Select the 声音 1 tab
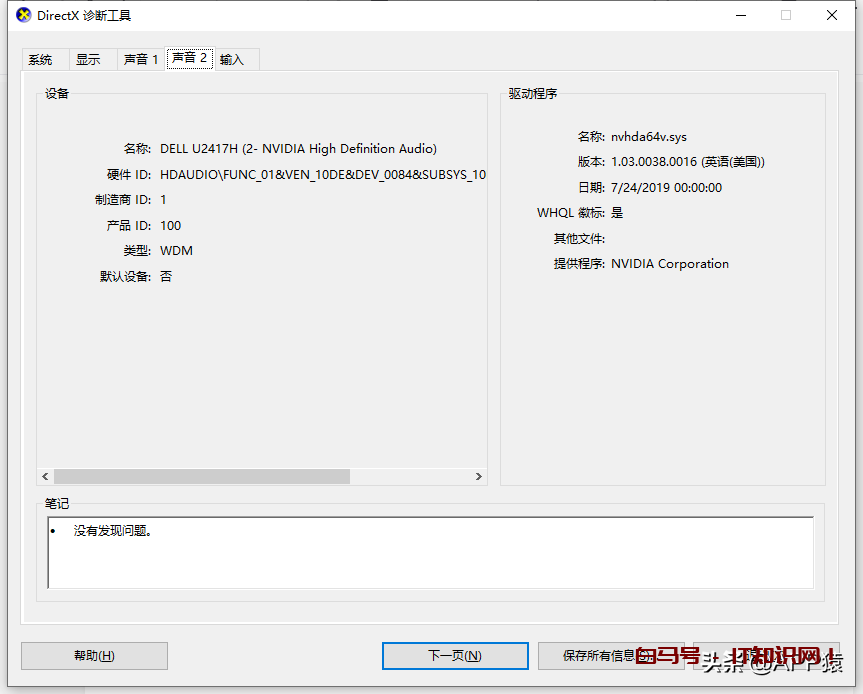 tap(141, 60)
